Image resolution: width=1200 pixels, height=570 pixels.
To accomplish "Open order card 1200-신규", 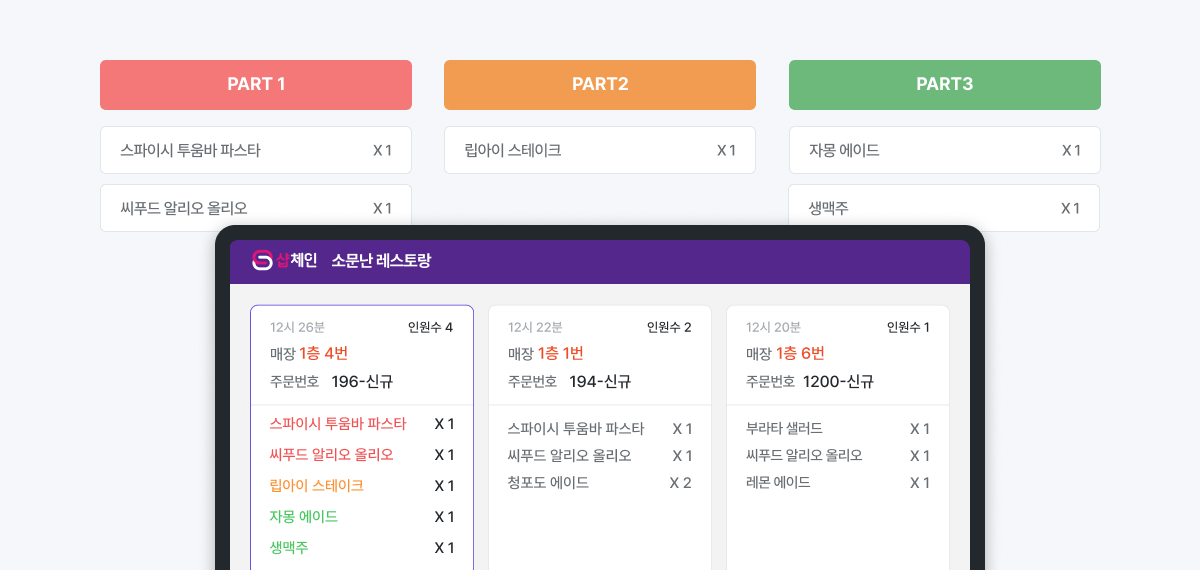I will coord(838,381).
